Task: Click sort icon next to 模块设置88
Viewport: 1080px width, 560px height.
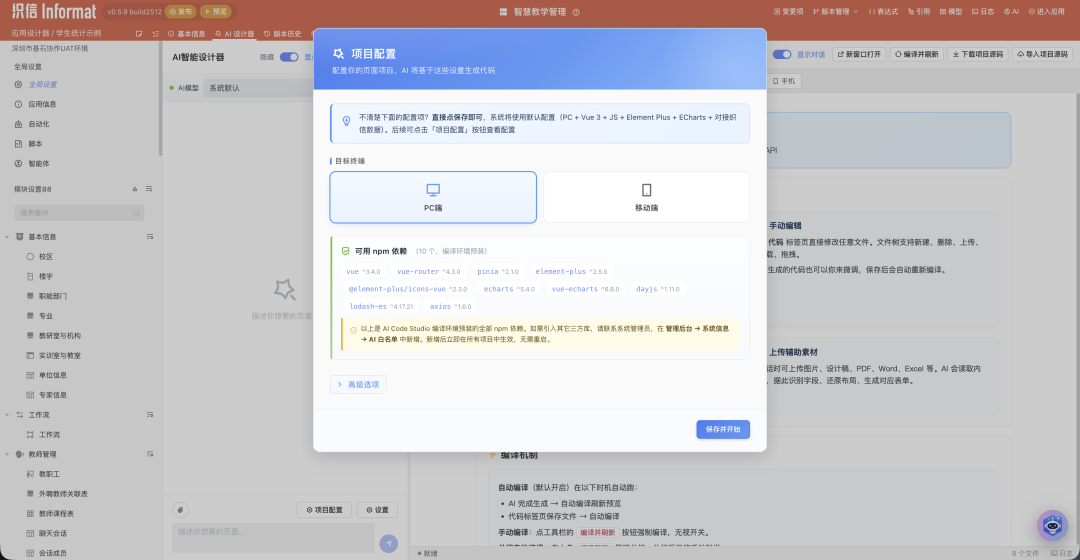Action: click(149, 189)
